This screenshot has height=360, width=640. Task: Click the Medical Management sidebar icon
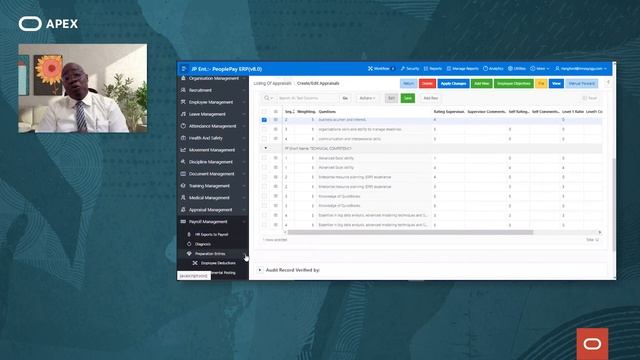(183, 198)
